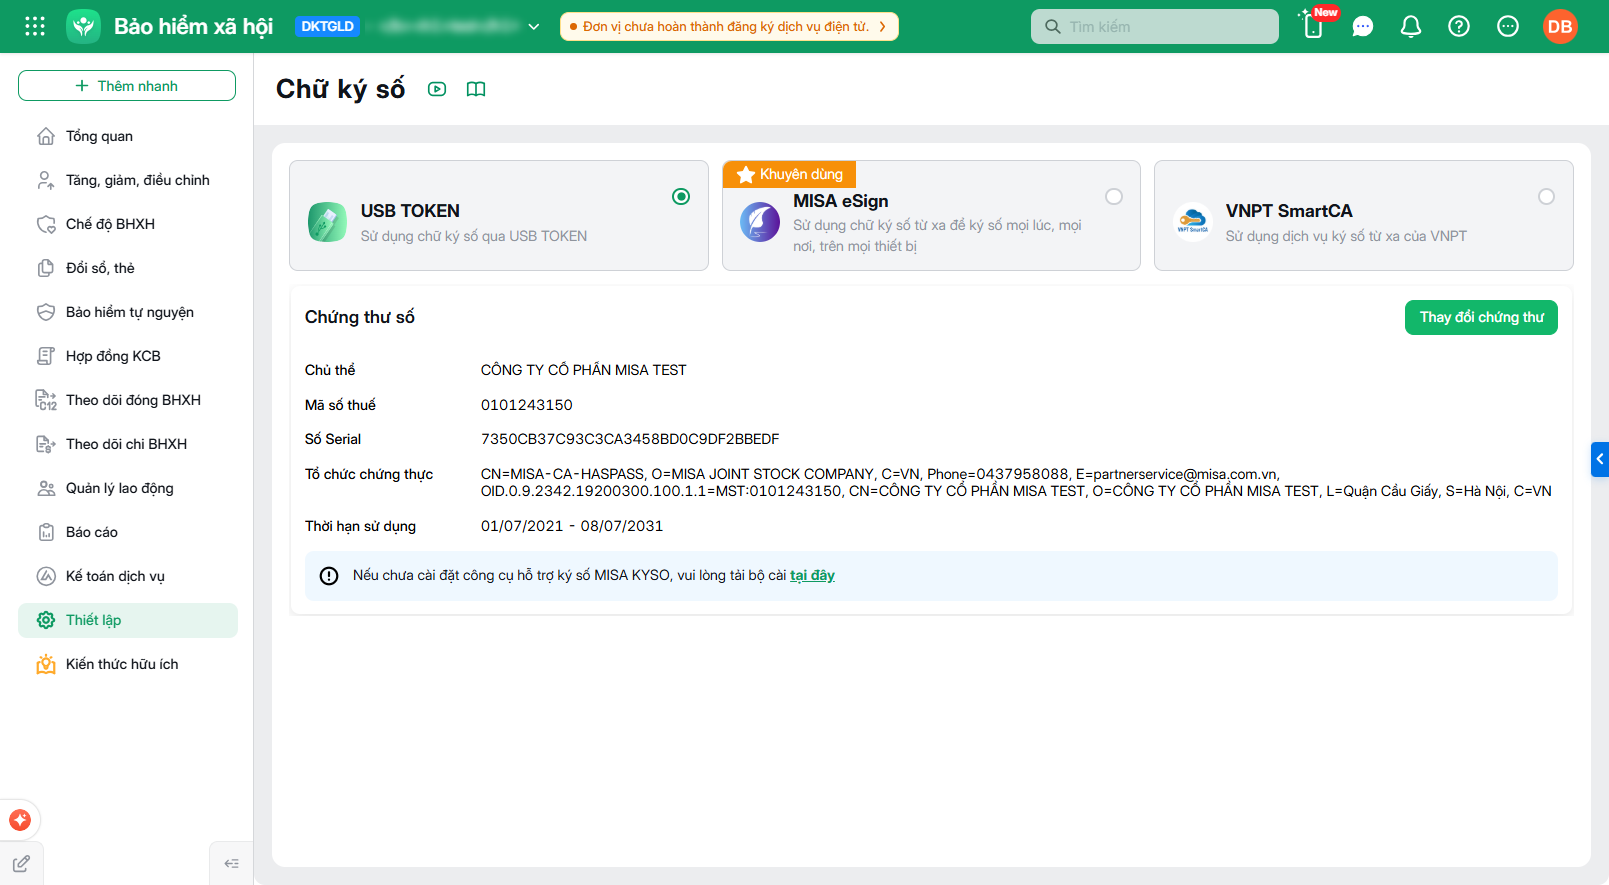Click the 'tại đây' download link
This screenshot has height=885, width=1609.
point(812,576)
